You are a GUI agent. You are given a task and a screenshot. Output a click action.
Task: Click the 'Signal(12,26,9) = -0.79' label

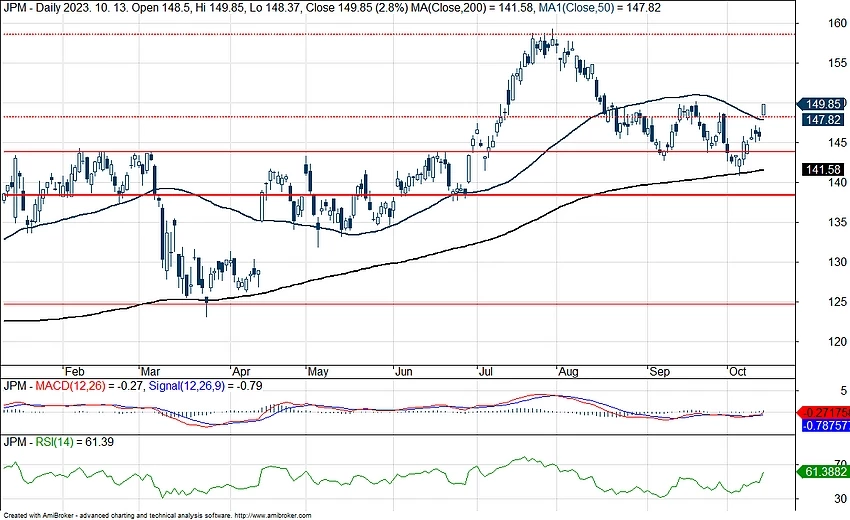point(205,386)
